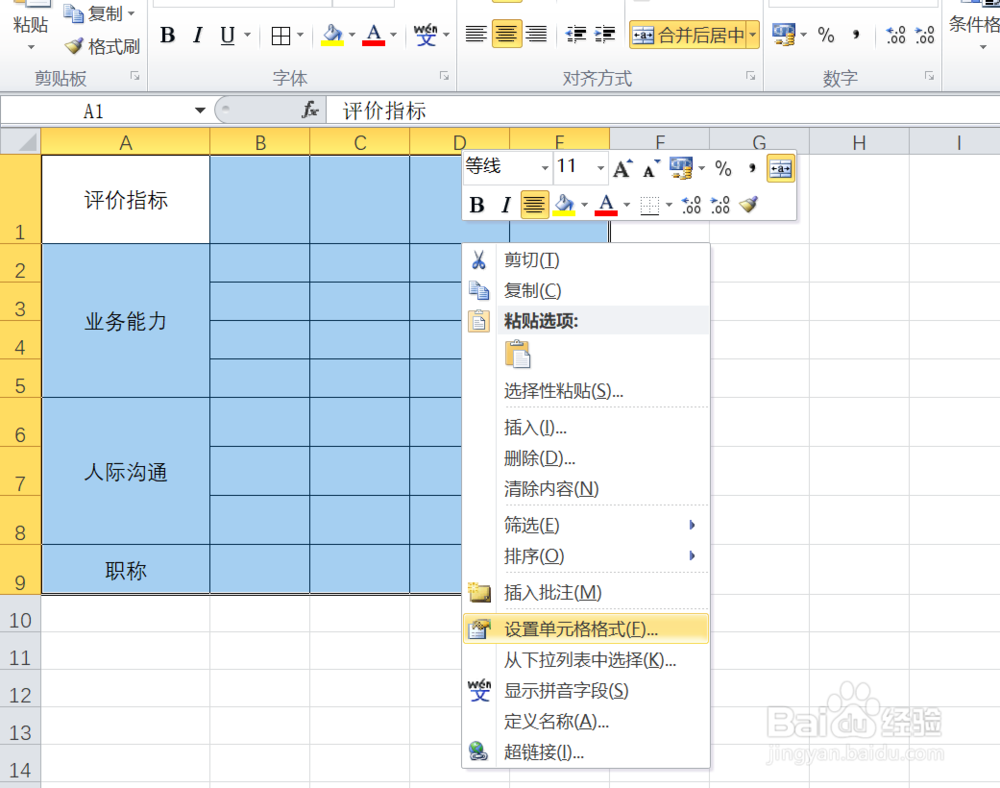Toggle align text left in ribbon

(476, 34)
